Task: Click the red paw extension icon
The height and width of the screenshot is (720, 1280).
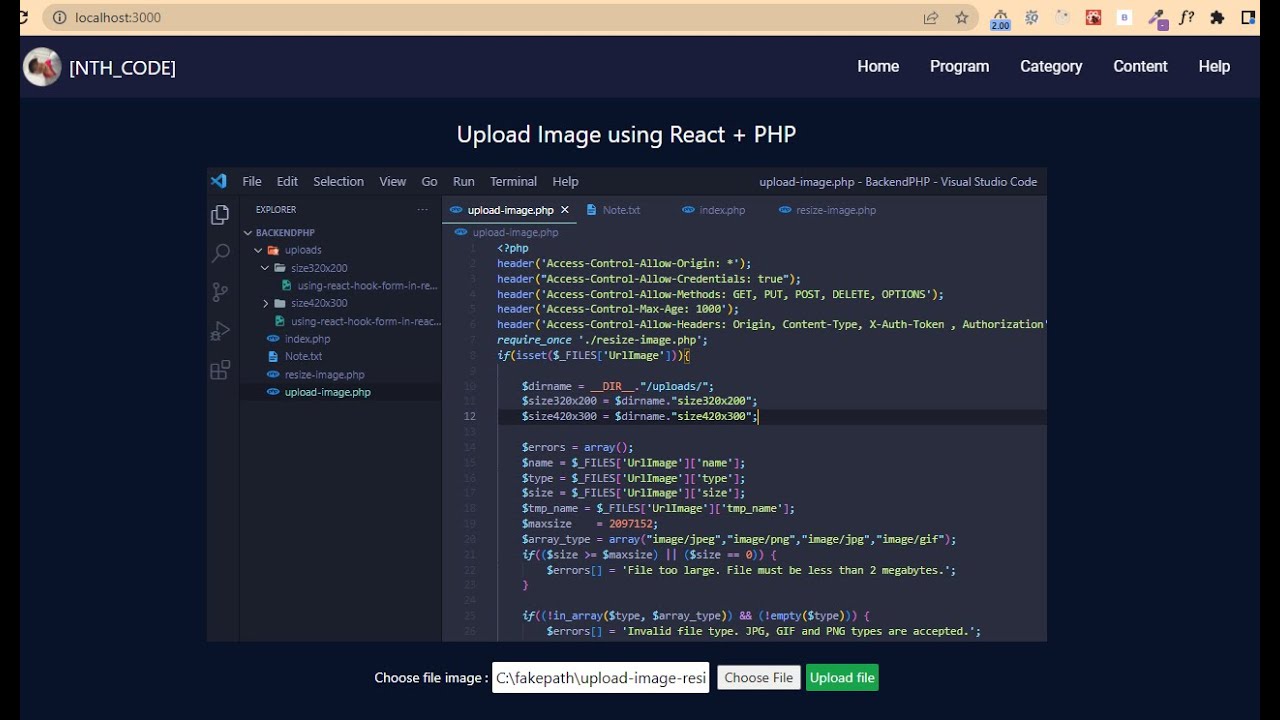Action: point(1094,17)
